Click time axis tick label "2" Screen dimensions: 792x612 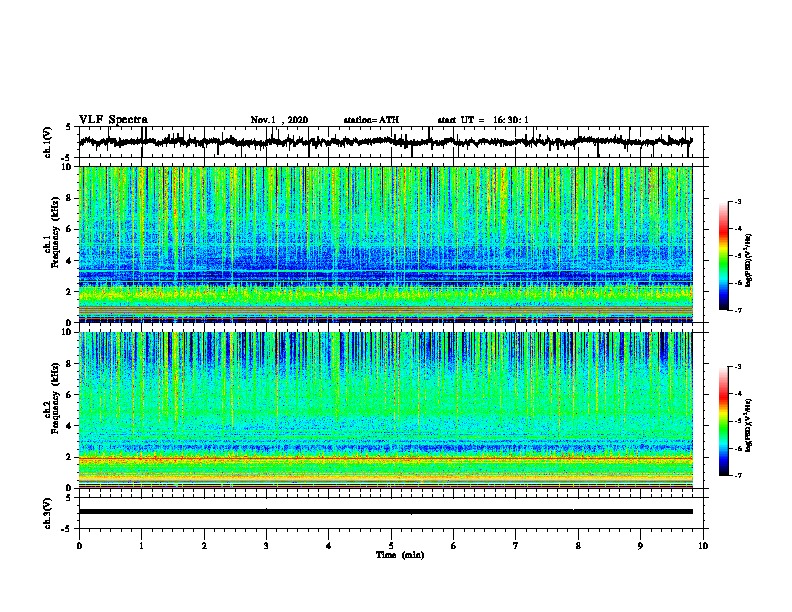click(x=204, y=546)
